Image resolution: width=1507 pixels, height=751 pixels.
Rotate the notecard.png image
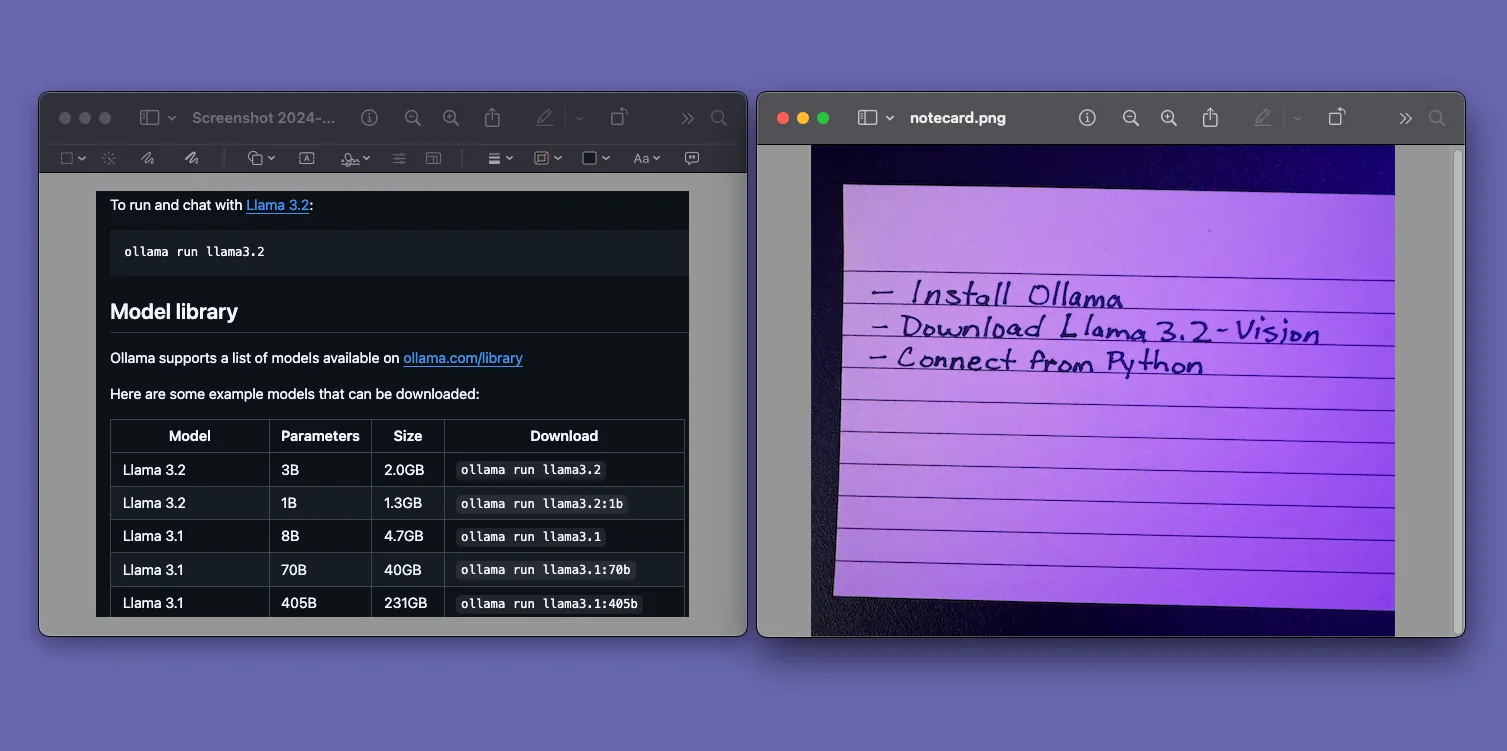click(1336, 118)
